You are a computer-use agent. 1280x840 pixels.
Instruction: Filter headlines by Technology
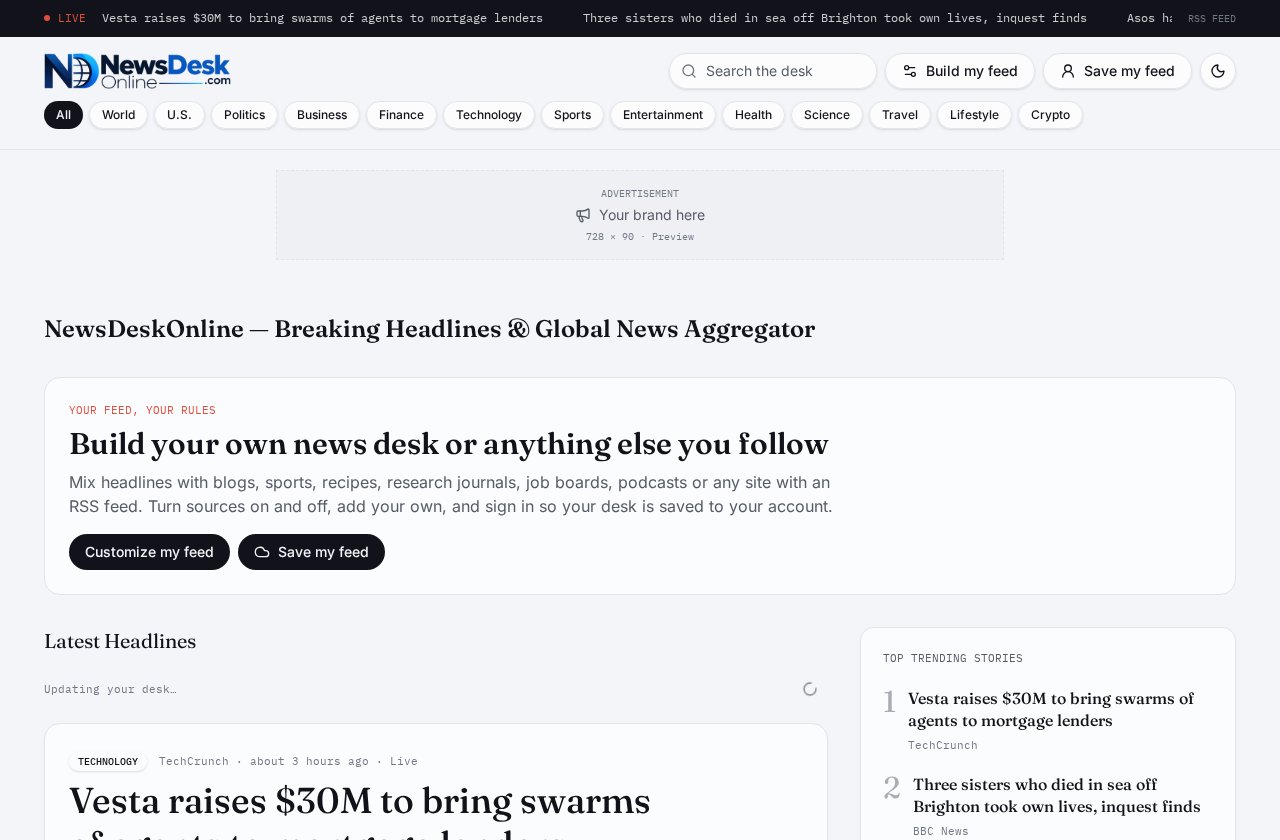pos(489,115)
